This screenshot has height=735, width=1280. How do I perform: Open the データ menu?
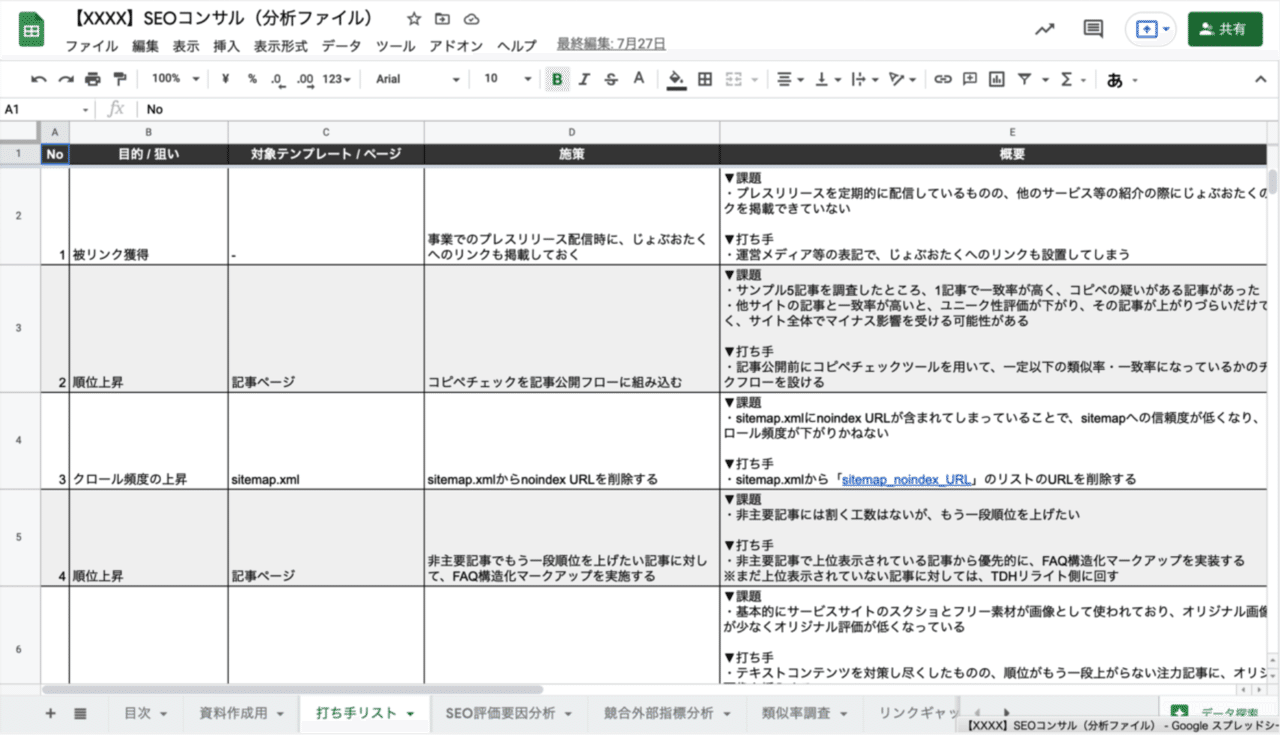click(341, 46)
